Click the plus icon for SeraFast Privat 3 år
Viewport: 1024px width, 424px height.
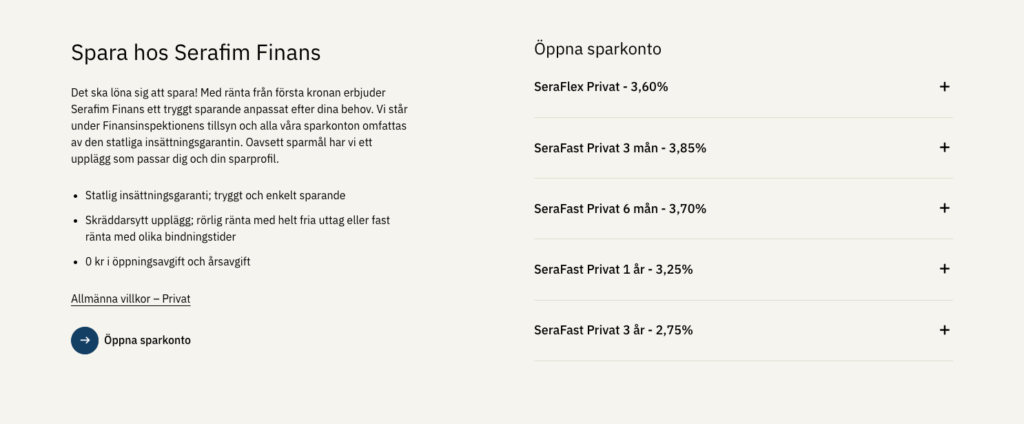(944, 330)
